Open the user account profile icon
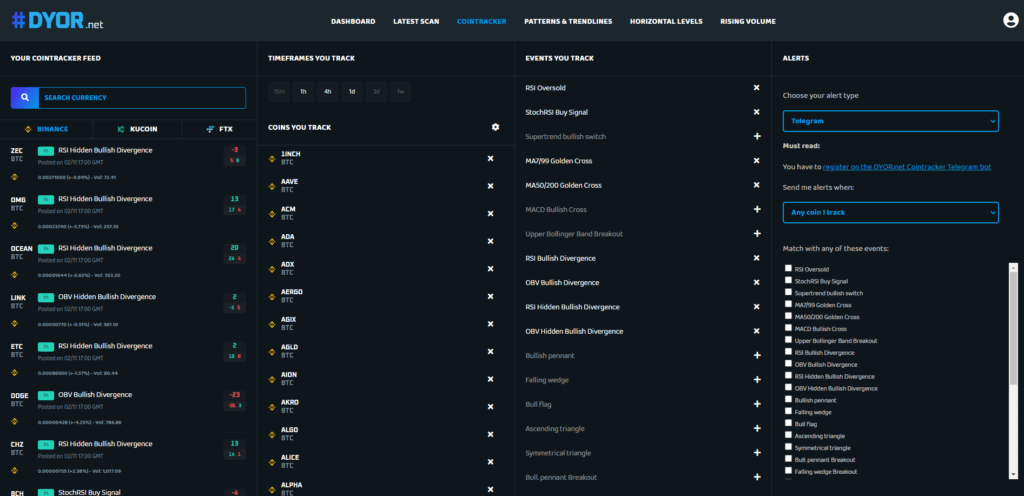 click(x=1010, y=20)
